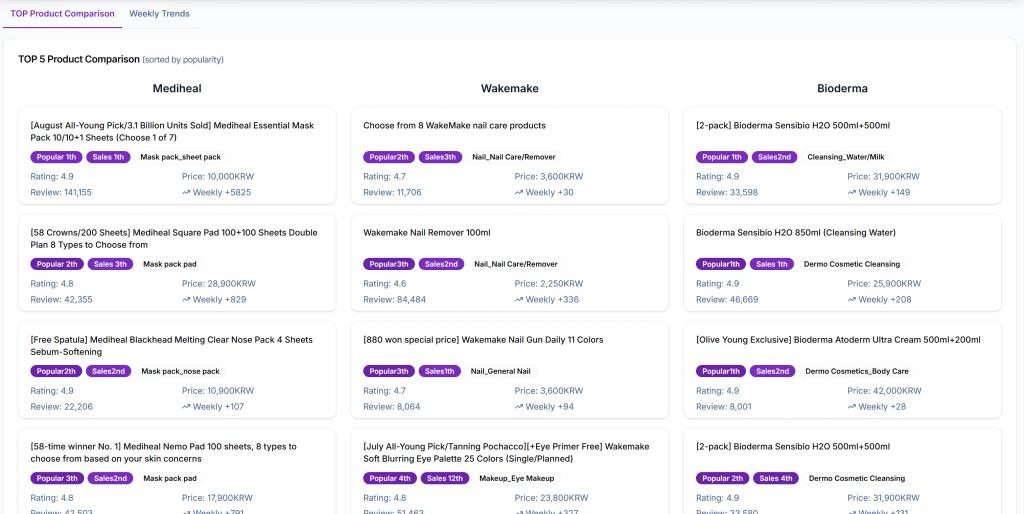This screenshot has height=514, width=1024.
Task: Click the Popular 4th badge
Action: pyautogui.click(x=389, y=479)
